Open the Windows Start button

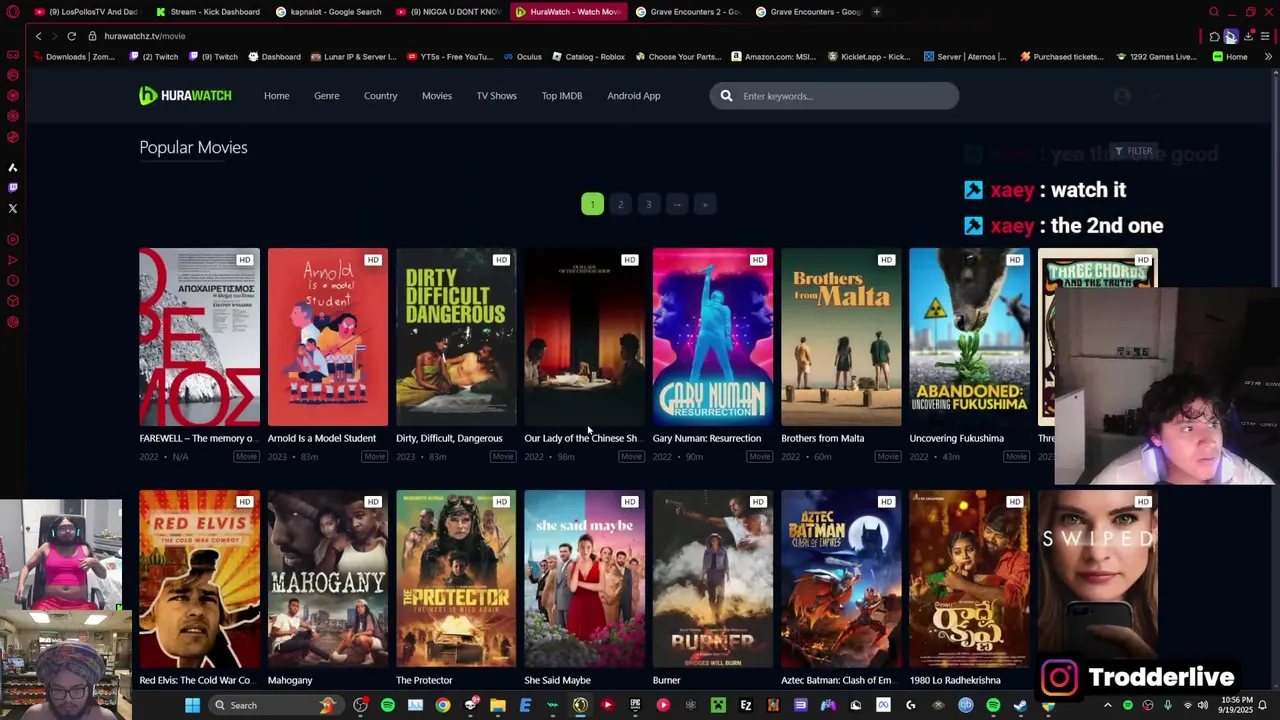(x=192, y=705)
